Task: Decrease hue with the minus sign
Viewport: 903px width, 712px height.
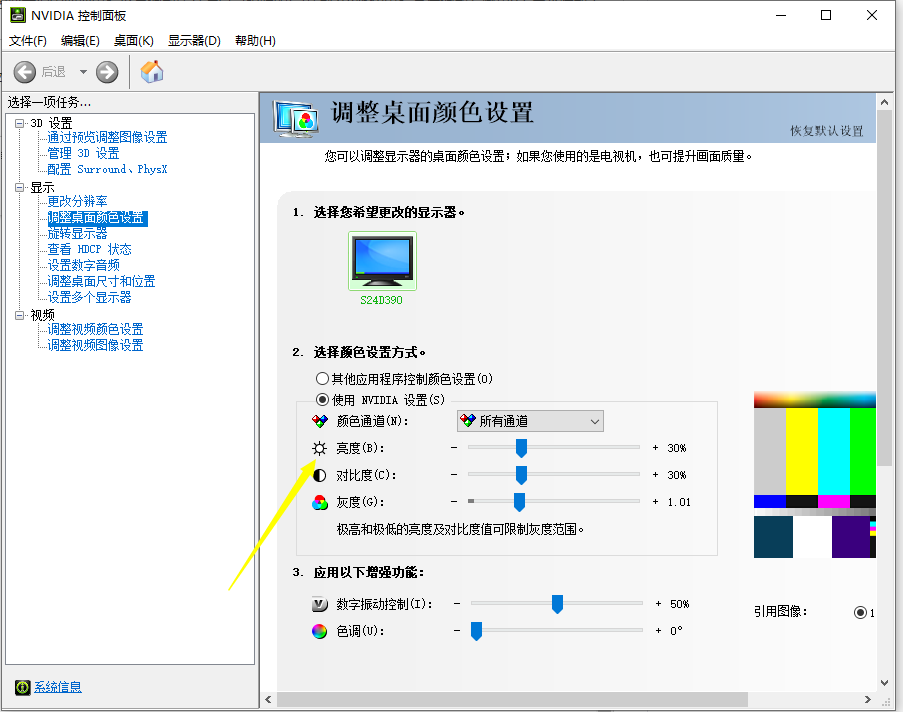Action: tap(457, 631)
